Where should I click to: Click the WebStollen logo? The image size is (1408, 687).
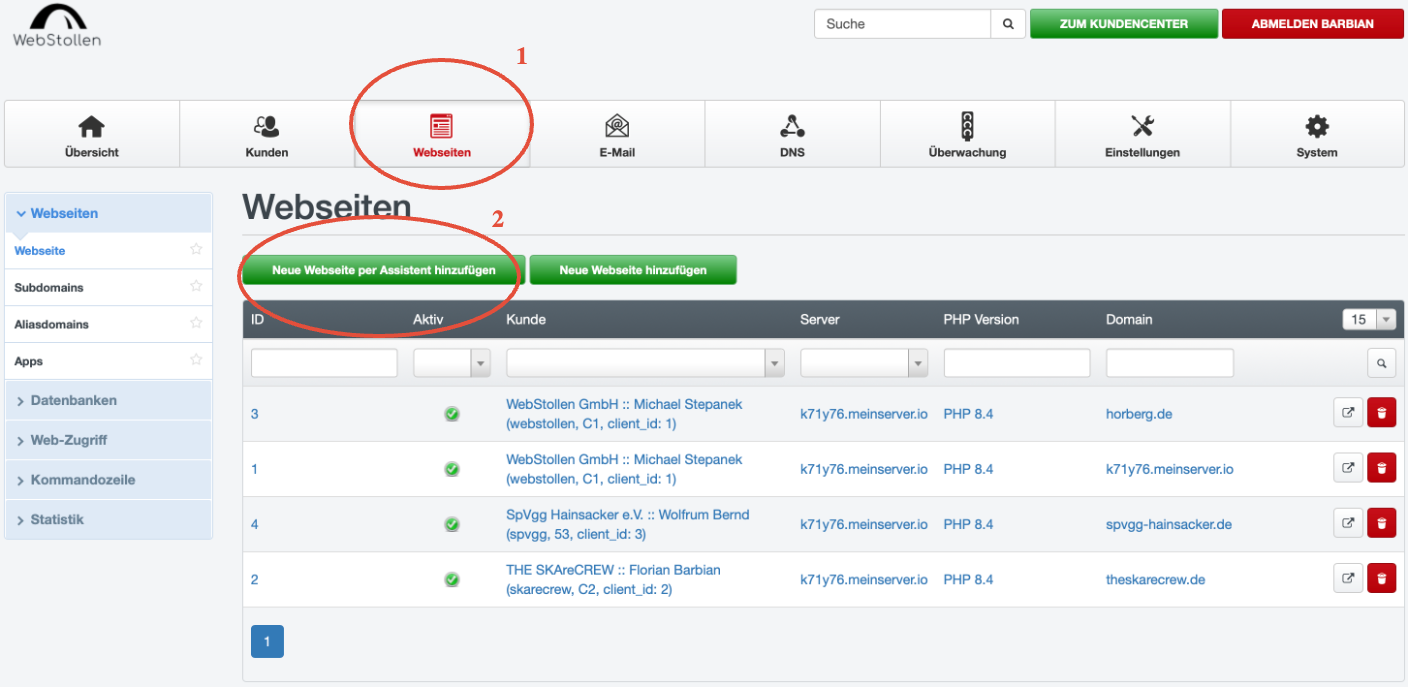[x=57, y=27]
